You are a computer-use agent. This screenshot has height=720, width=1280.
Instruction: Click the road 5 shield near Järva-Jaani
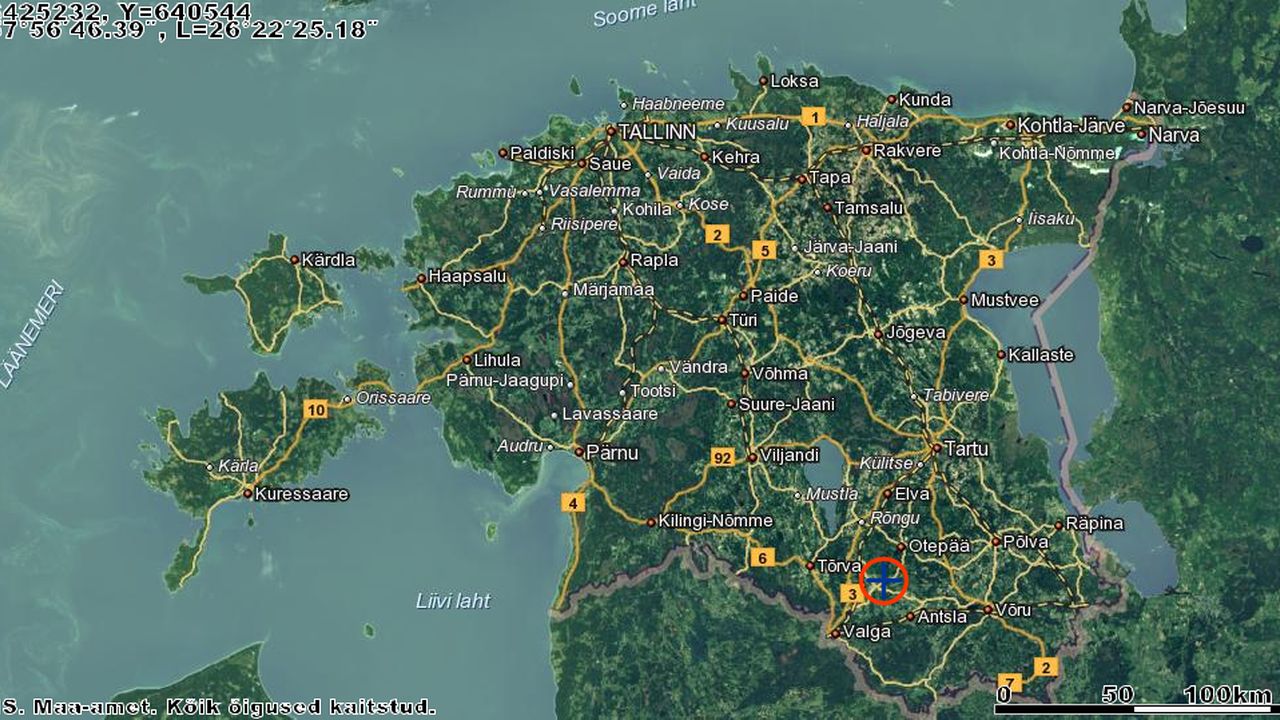(x=764, y=251)
